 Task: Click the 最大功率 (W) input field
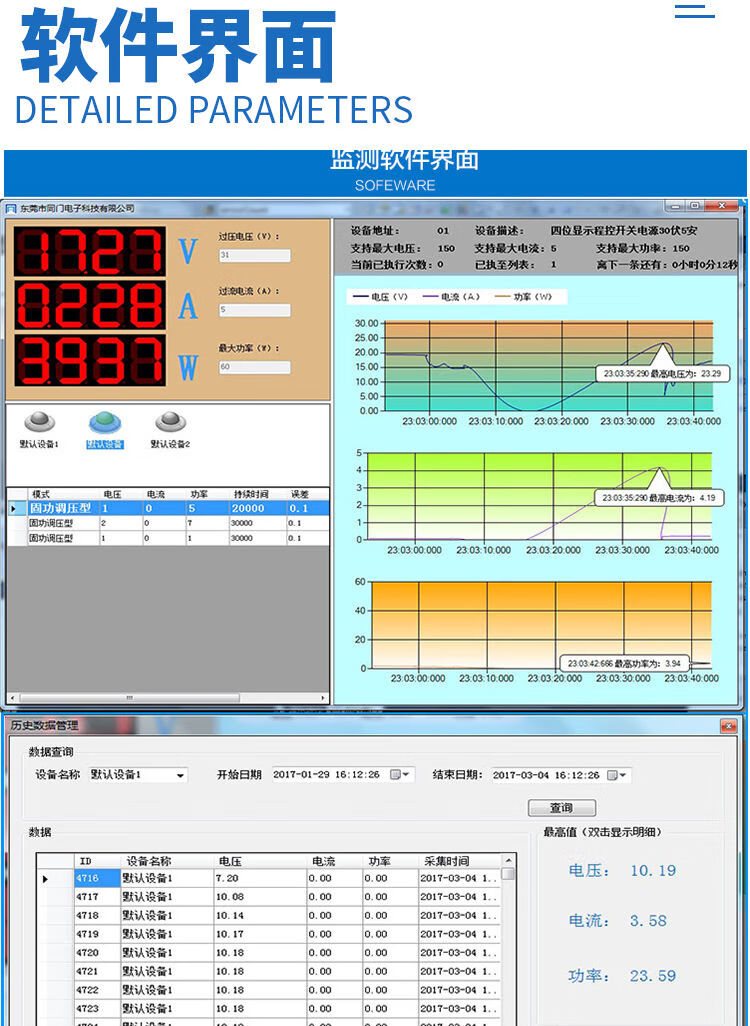point(254,367)
